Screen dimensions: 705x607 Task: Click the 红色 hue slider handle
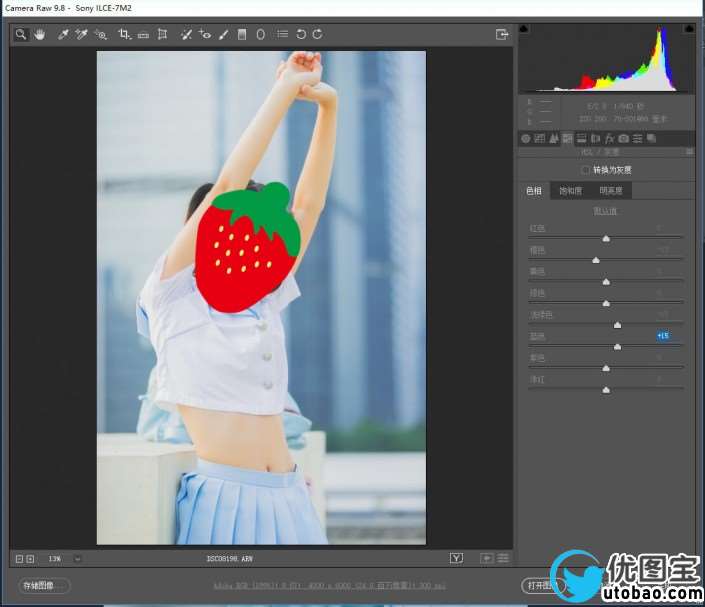coord(606,238)
